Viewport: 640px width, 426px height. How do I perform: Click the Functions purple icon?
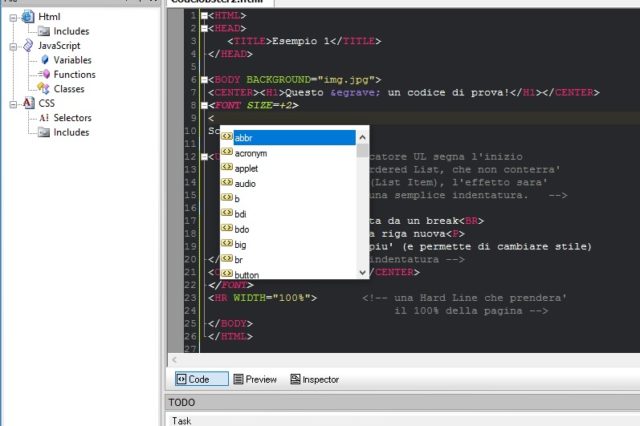point(44,74)
